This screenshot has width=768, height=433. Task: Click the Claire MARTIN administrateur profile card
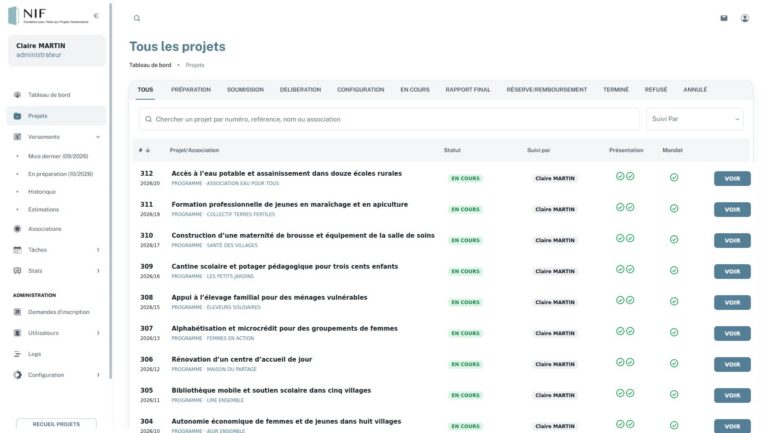pyautogui.click(x=56, y=50)
